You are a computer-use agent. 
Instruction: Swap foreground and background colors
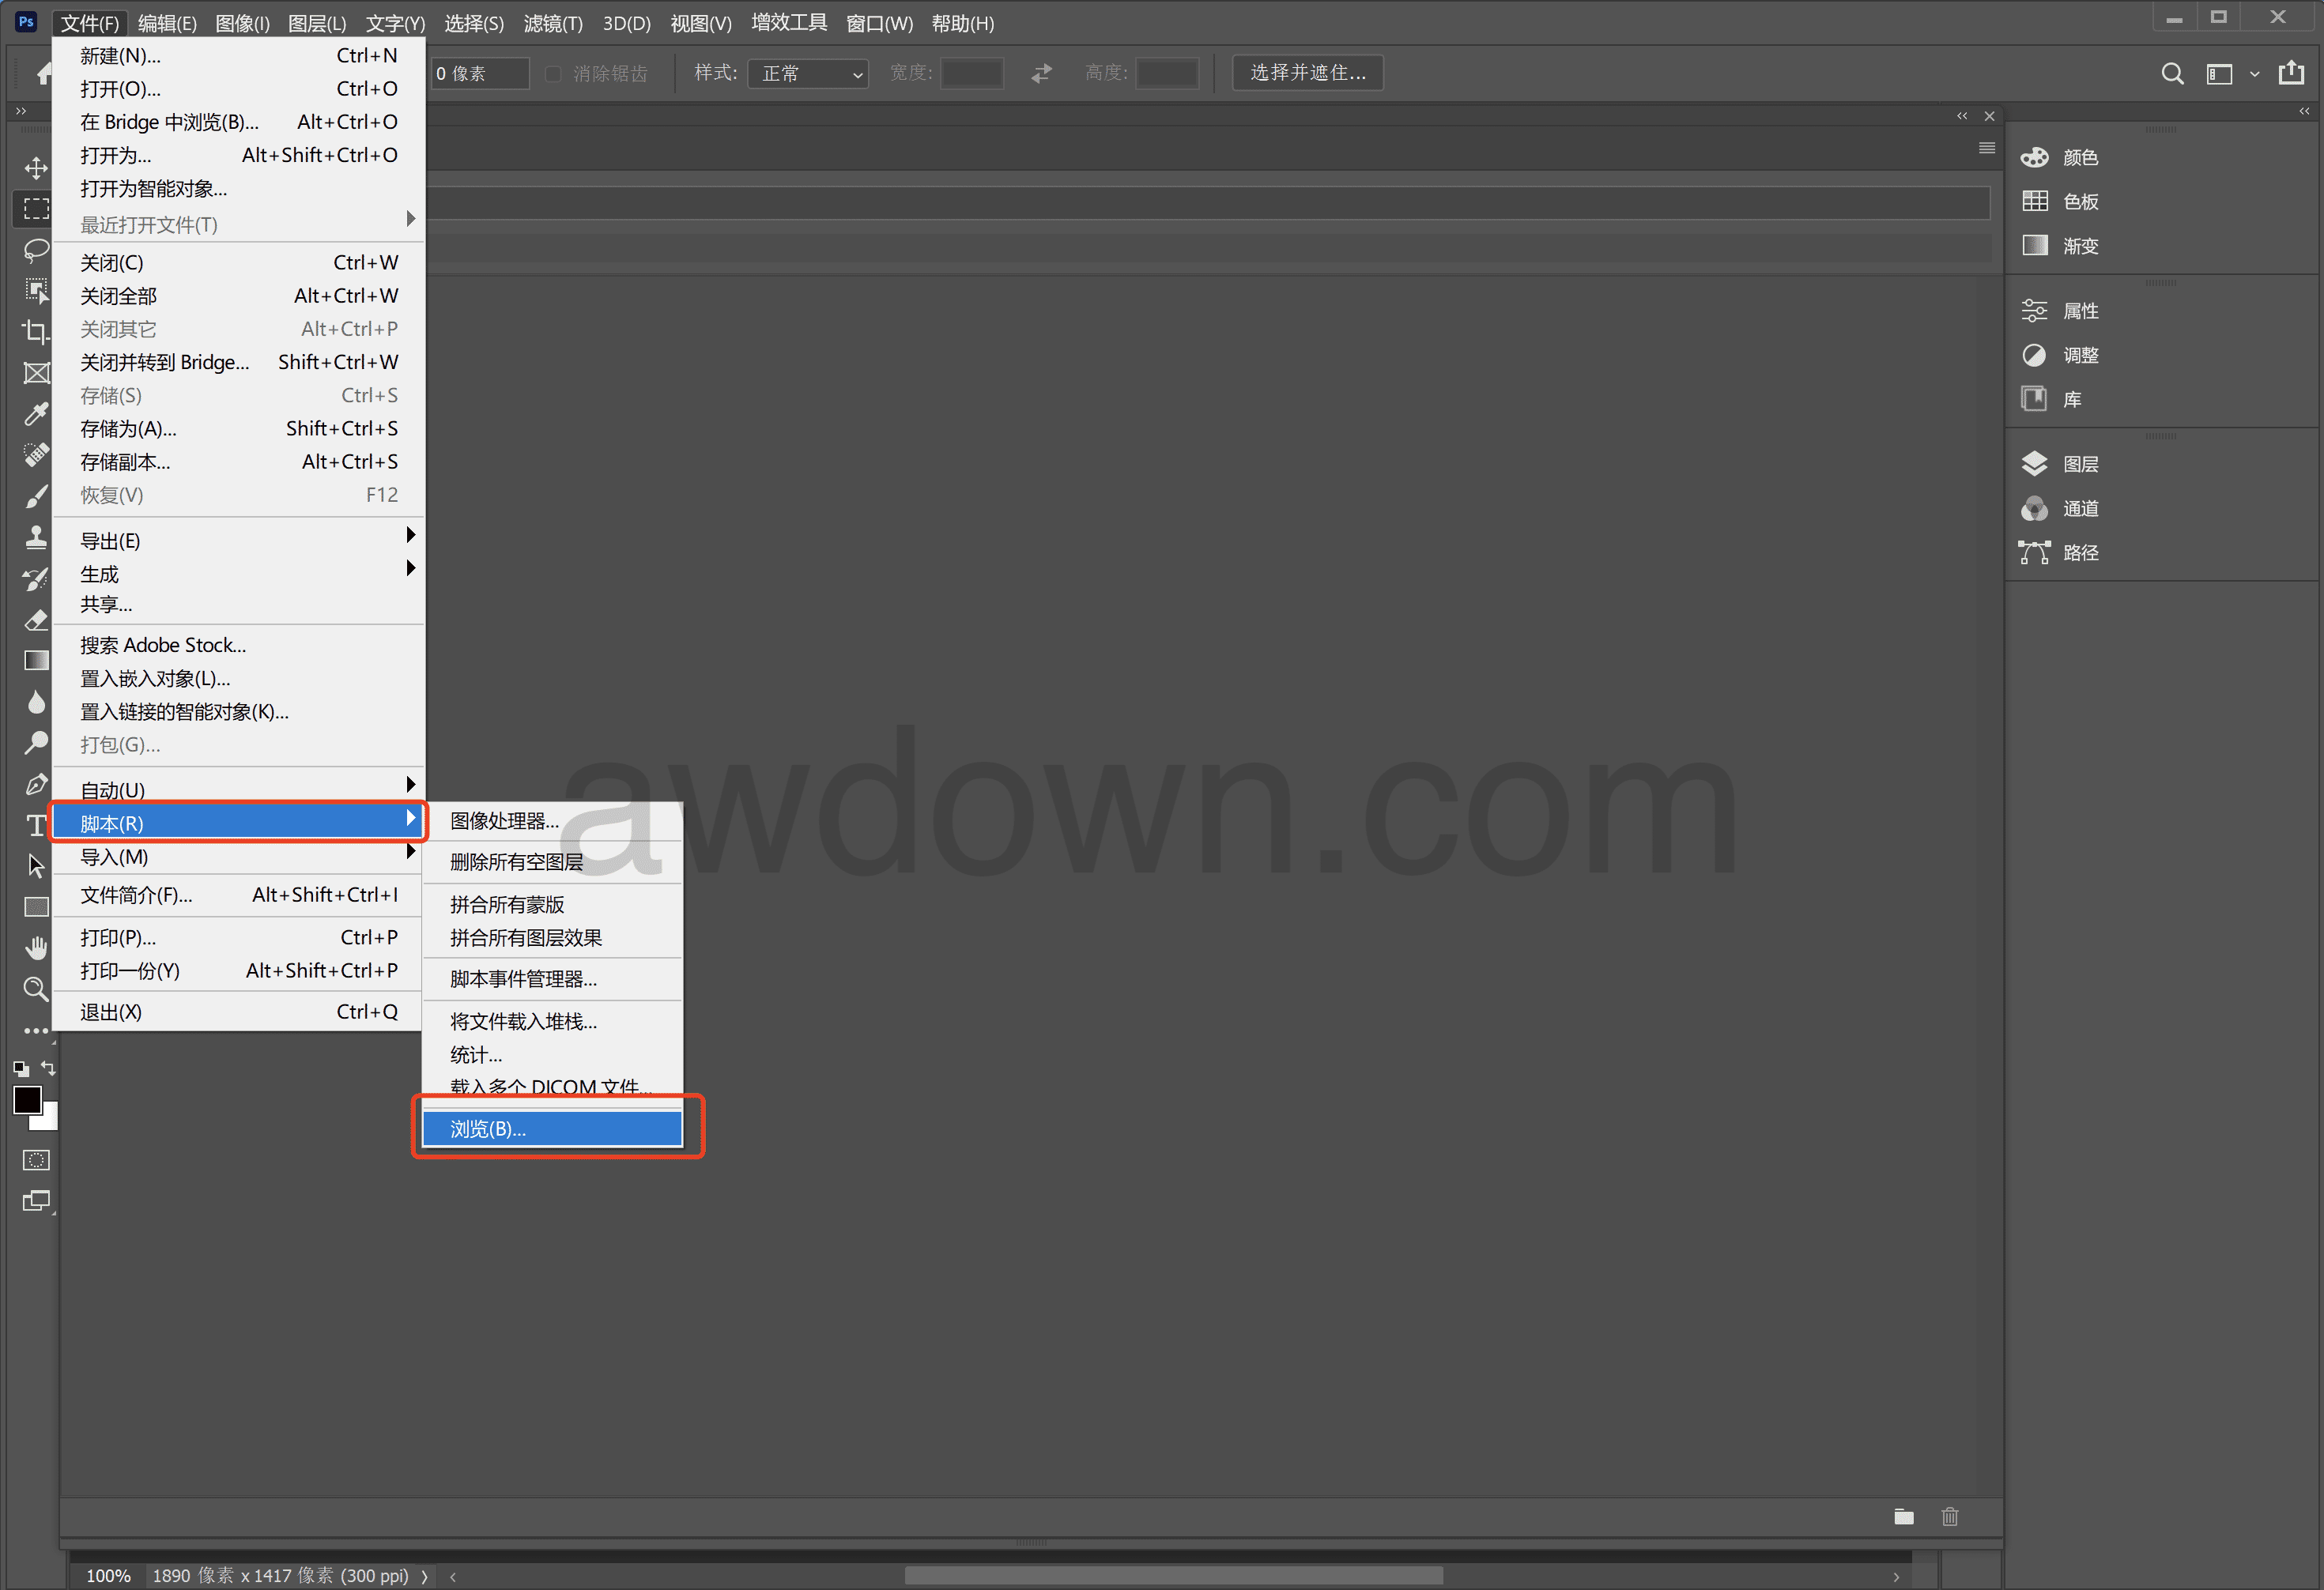(x=48, y=1068)
